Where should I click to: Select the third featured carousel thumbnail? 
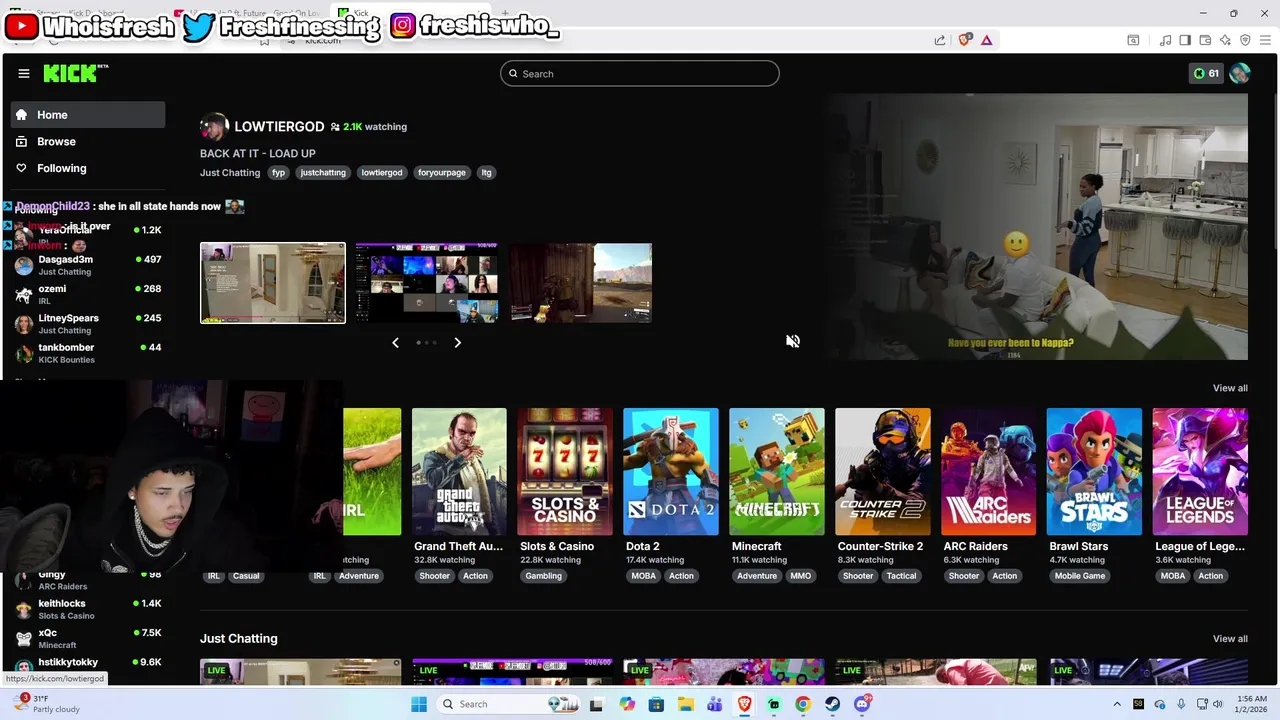pyautogui.click(x=581, y=283)
